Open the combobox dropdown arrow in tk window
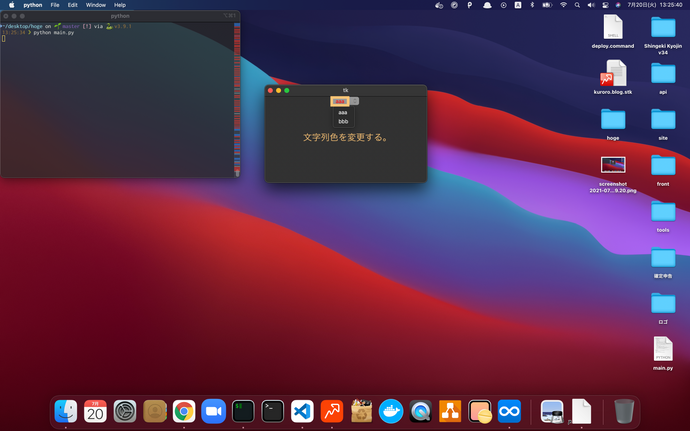The width and height of the screenshot is (690, 431). (355, 101)
